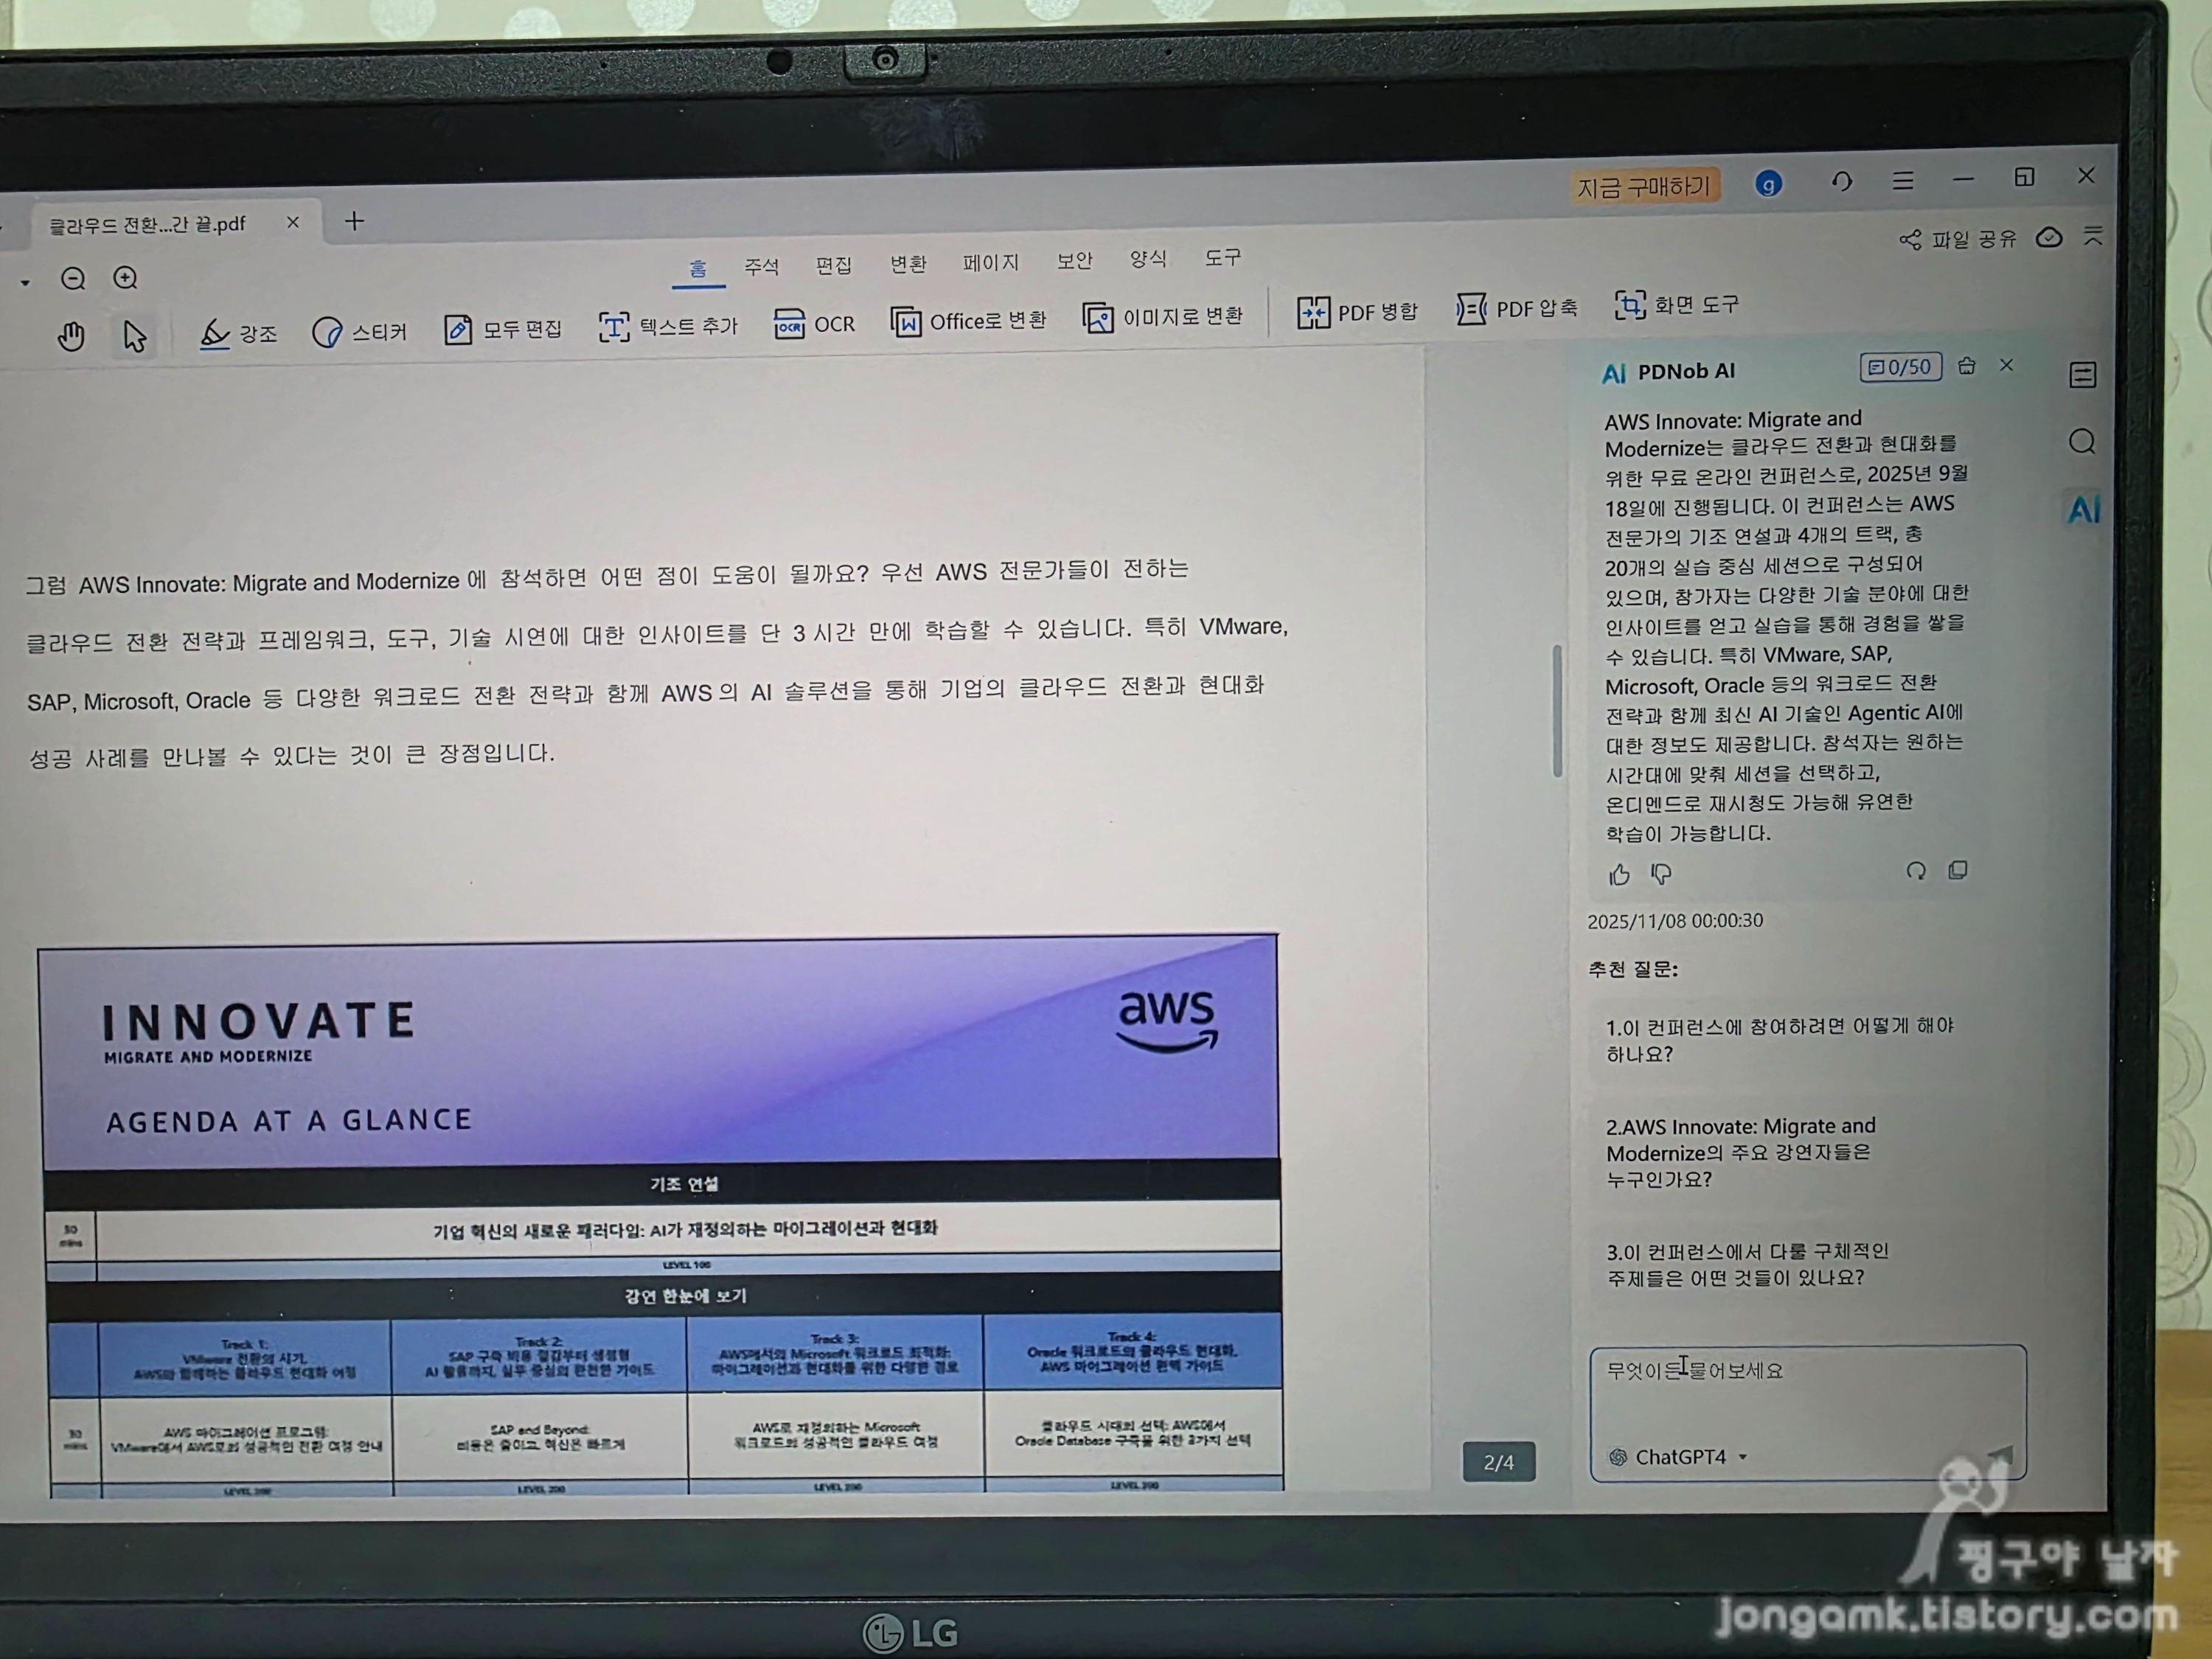Open the sidebar search icon
This screenshot has height=1659, width=2212.
point(2082,441)
